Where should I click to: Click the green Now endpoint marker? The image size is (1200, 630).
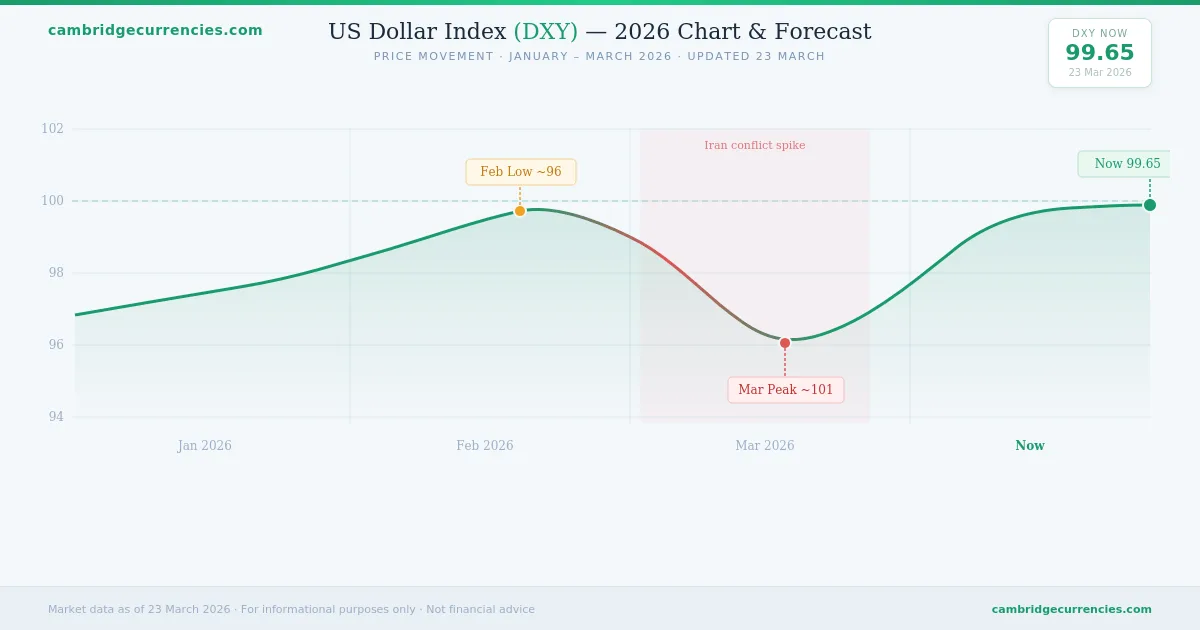pyautogui.click(x=1150, y=205)
